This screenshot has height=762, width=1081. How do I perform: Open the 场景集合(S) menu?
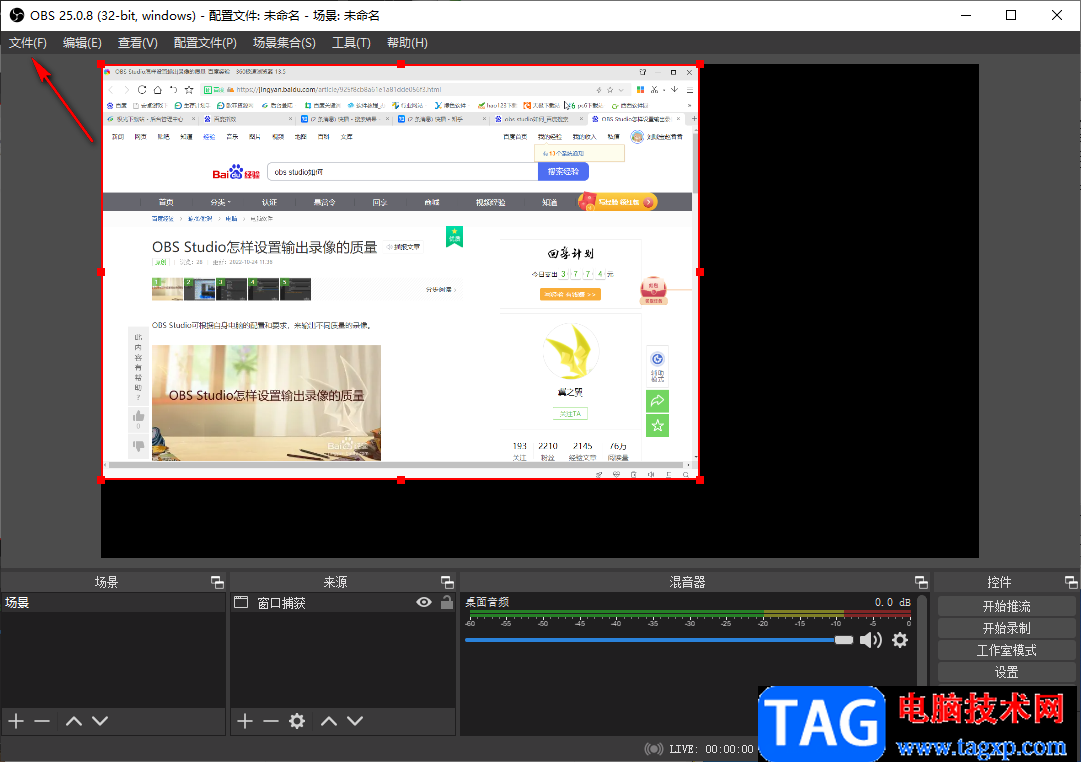284,43
